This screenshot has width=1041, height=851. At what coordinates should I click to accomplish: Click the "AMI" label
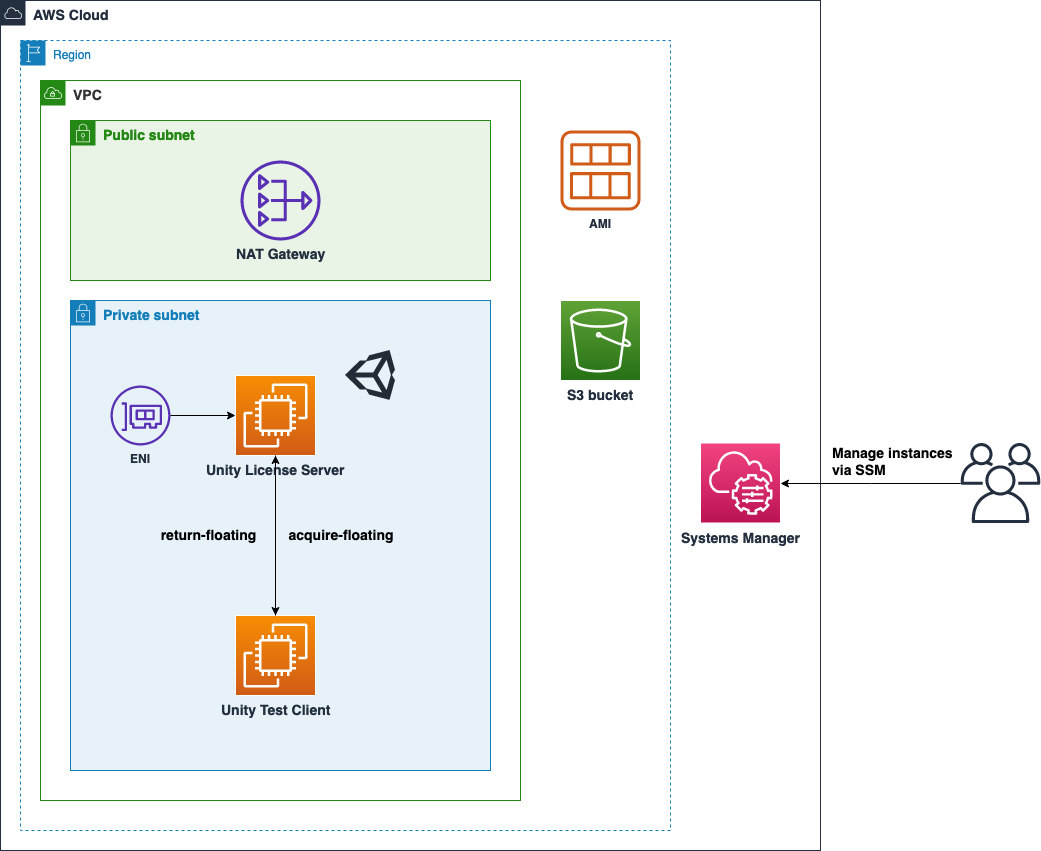tap(600, 224)
